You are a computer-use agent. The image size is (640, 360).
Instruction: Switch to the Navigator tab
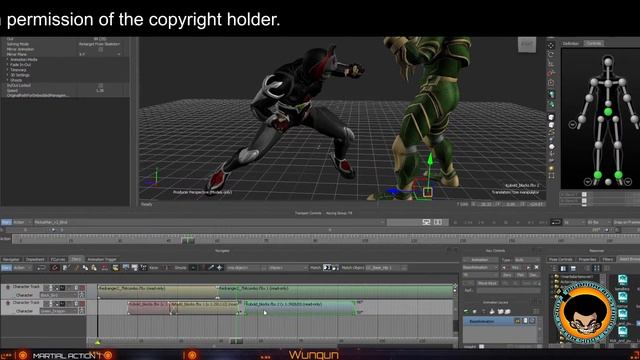pyautogui.click(x=11, y=259)
